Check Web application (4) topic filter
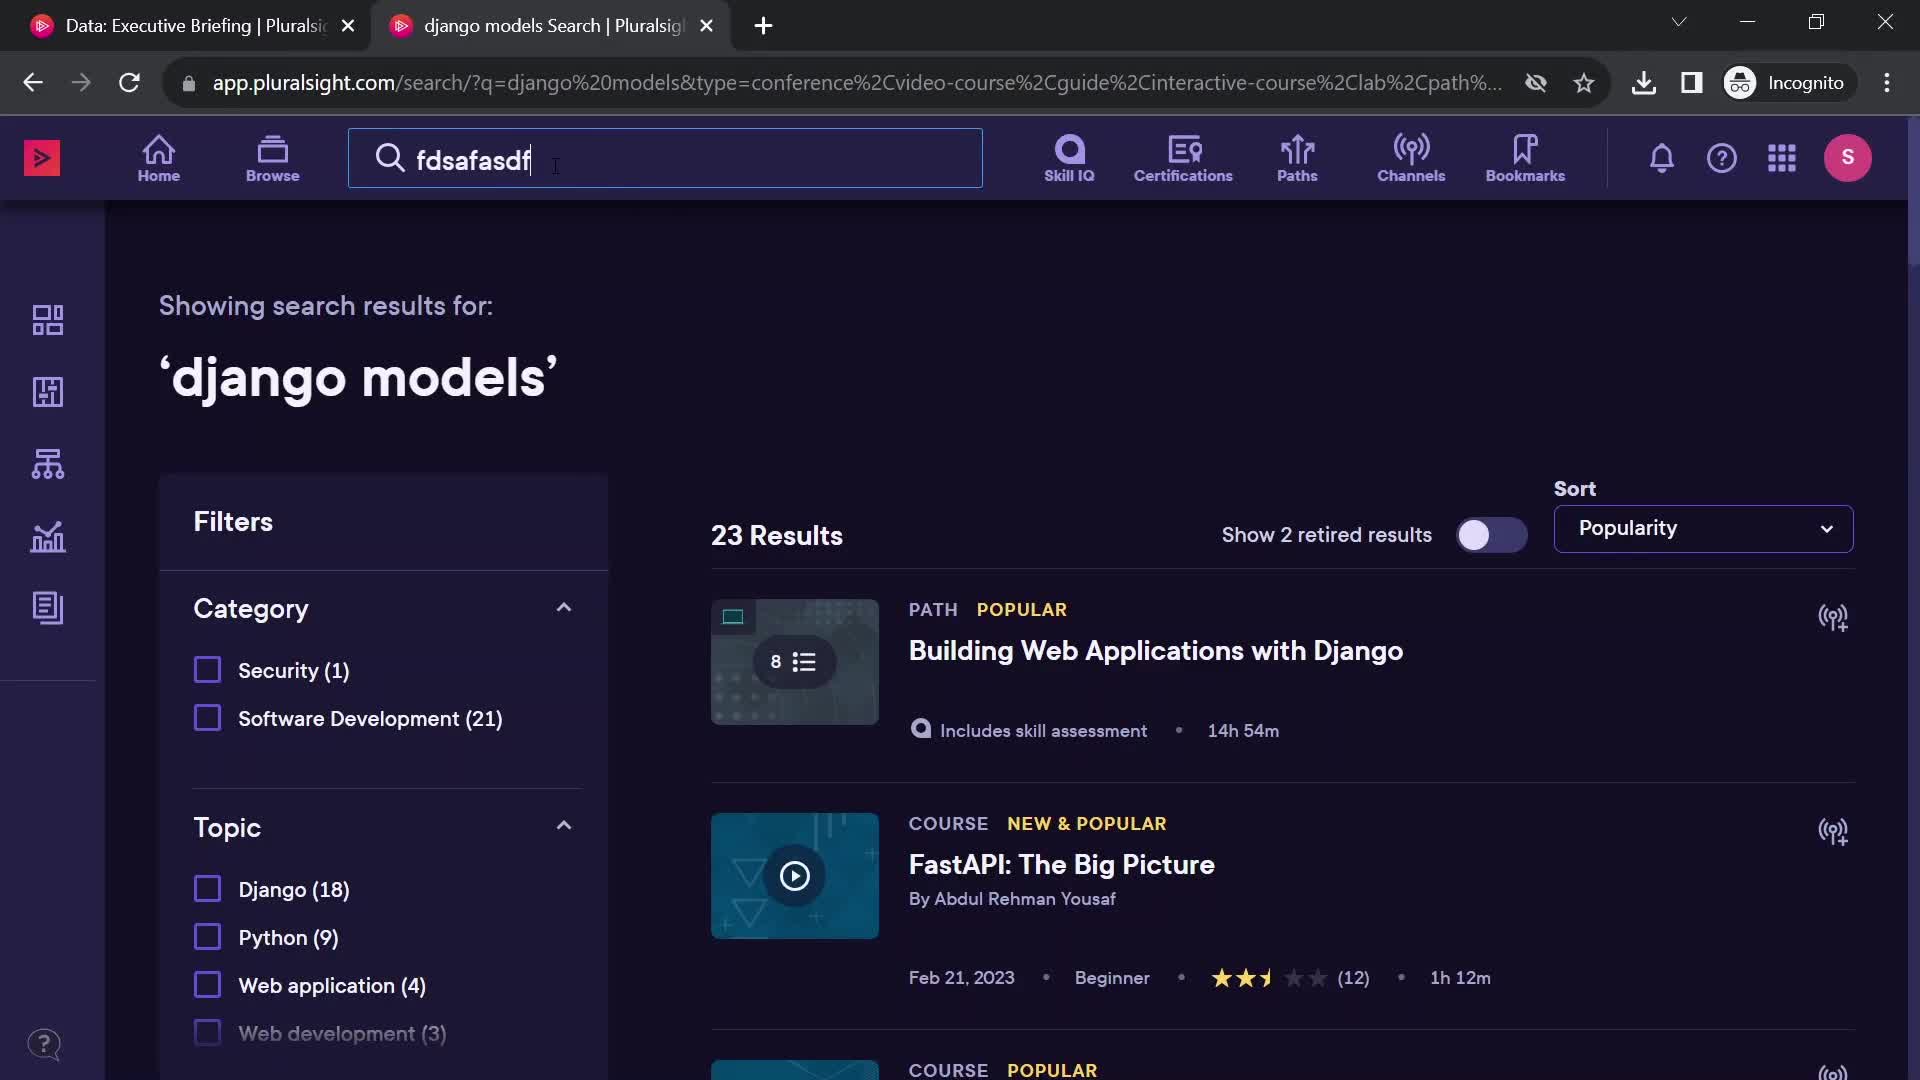 point(207,985)
